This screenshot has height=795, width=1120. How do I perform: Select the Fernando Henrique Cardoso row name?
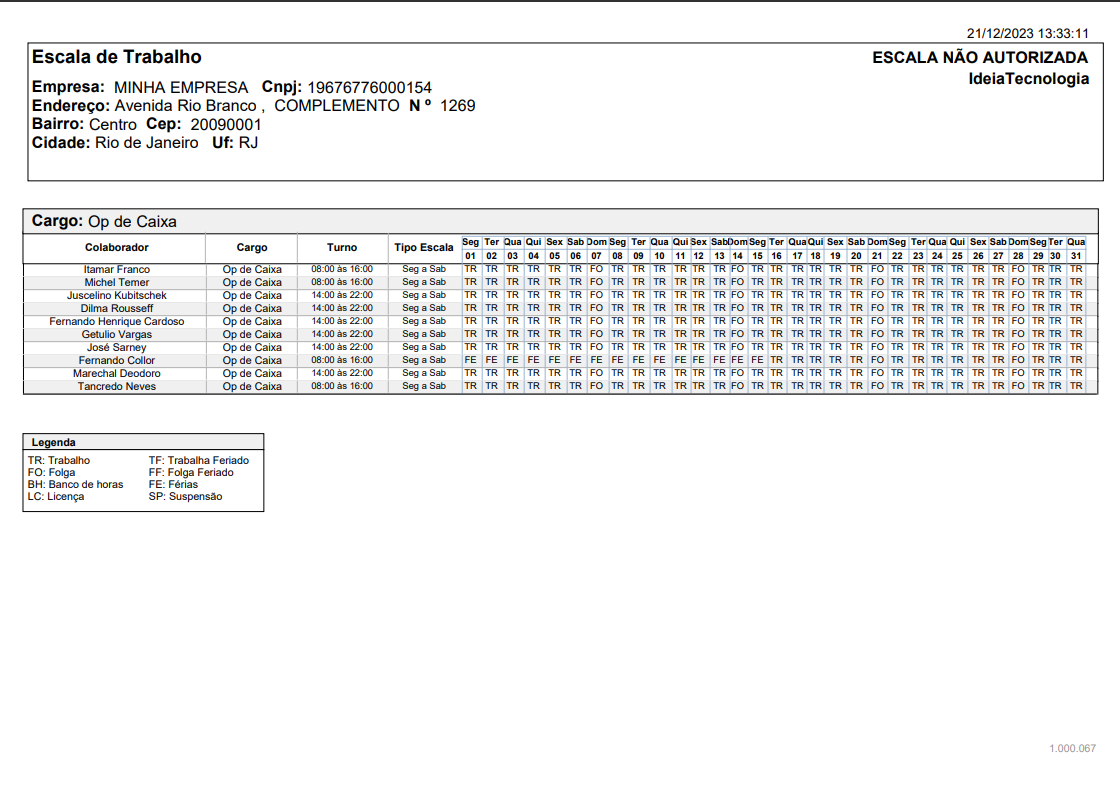click(x=116, y=322)
